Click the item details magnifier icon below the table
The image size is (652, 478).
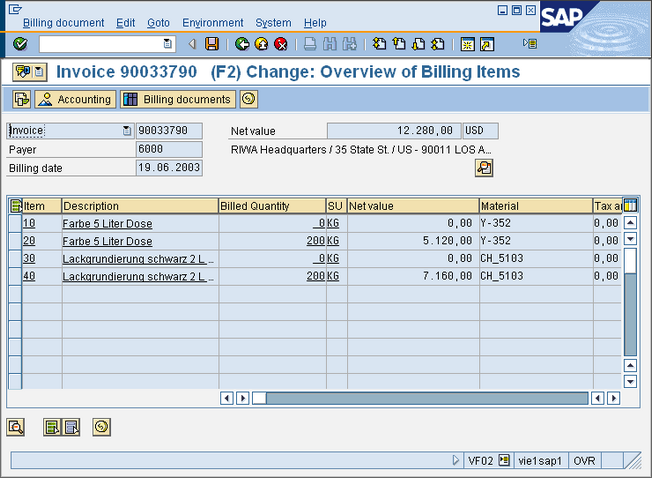click(x=16, y=427)
